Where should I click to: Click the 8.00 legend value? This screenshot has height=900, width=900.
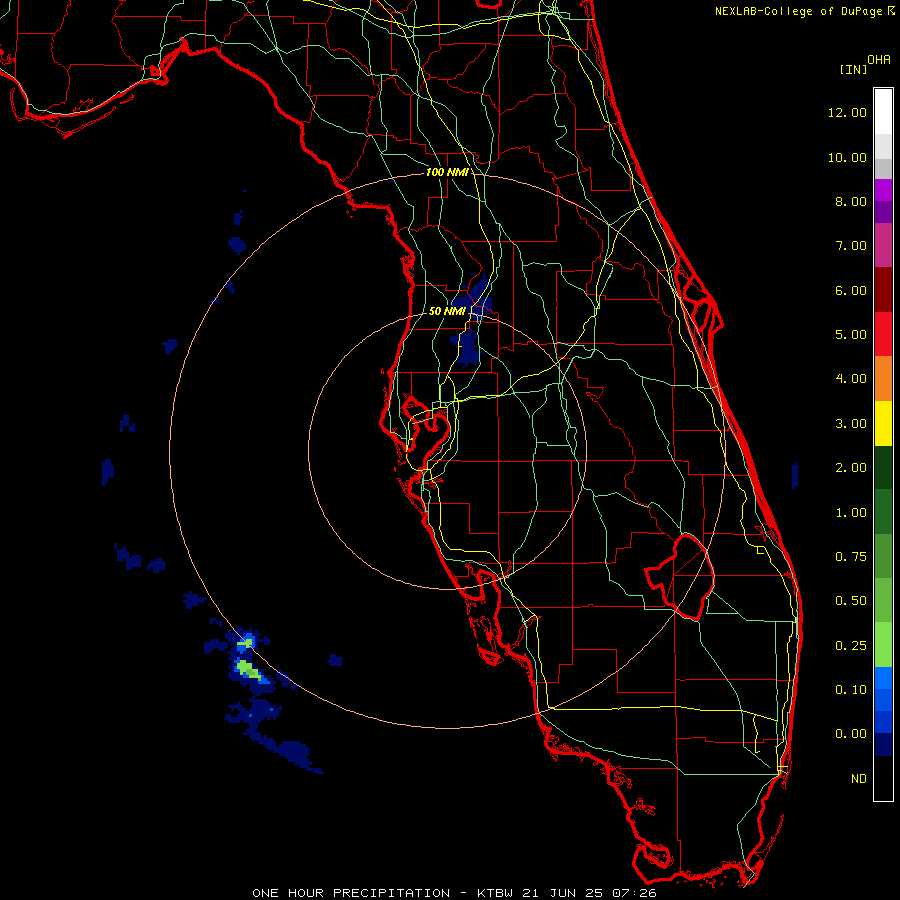851,201
